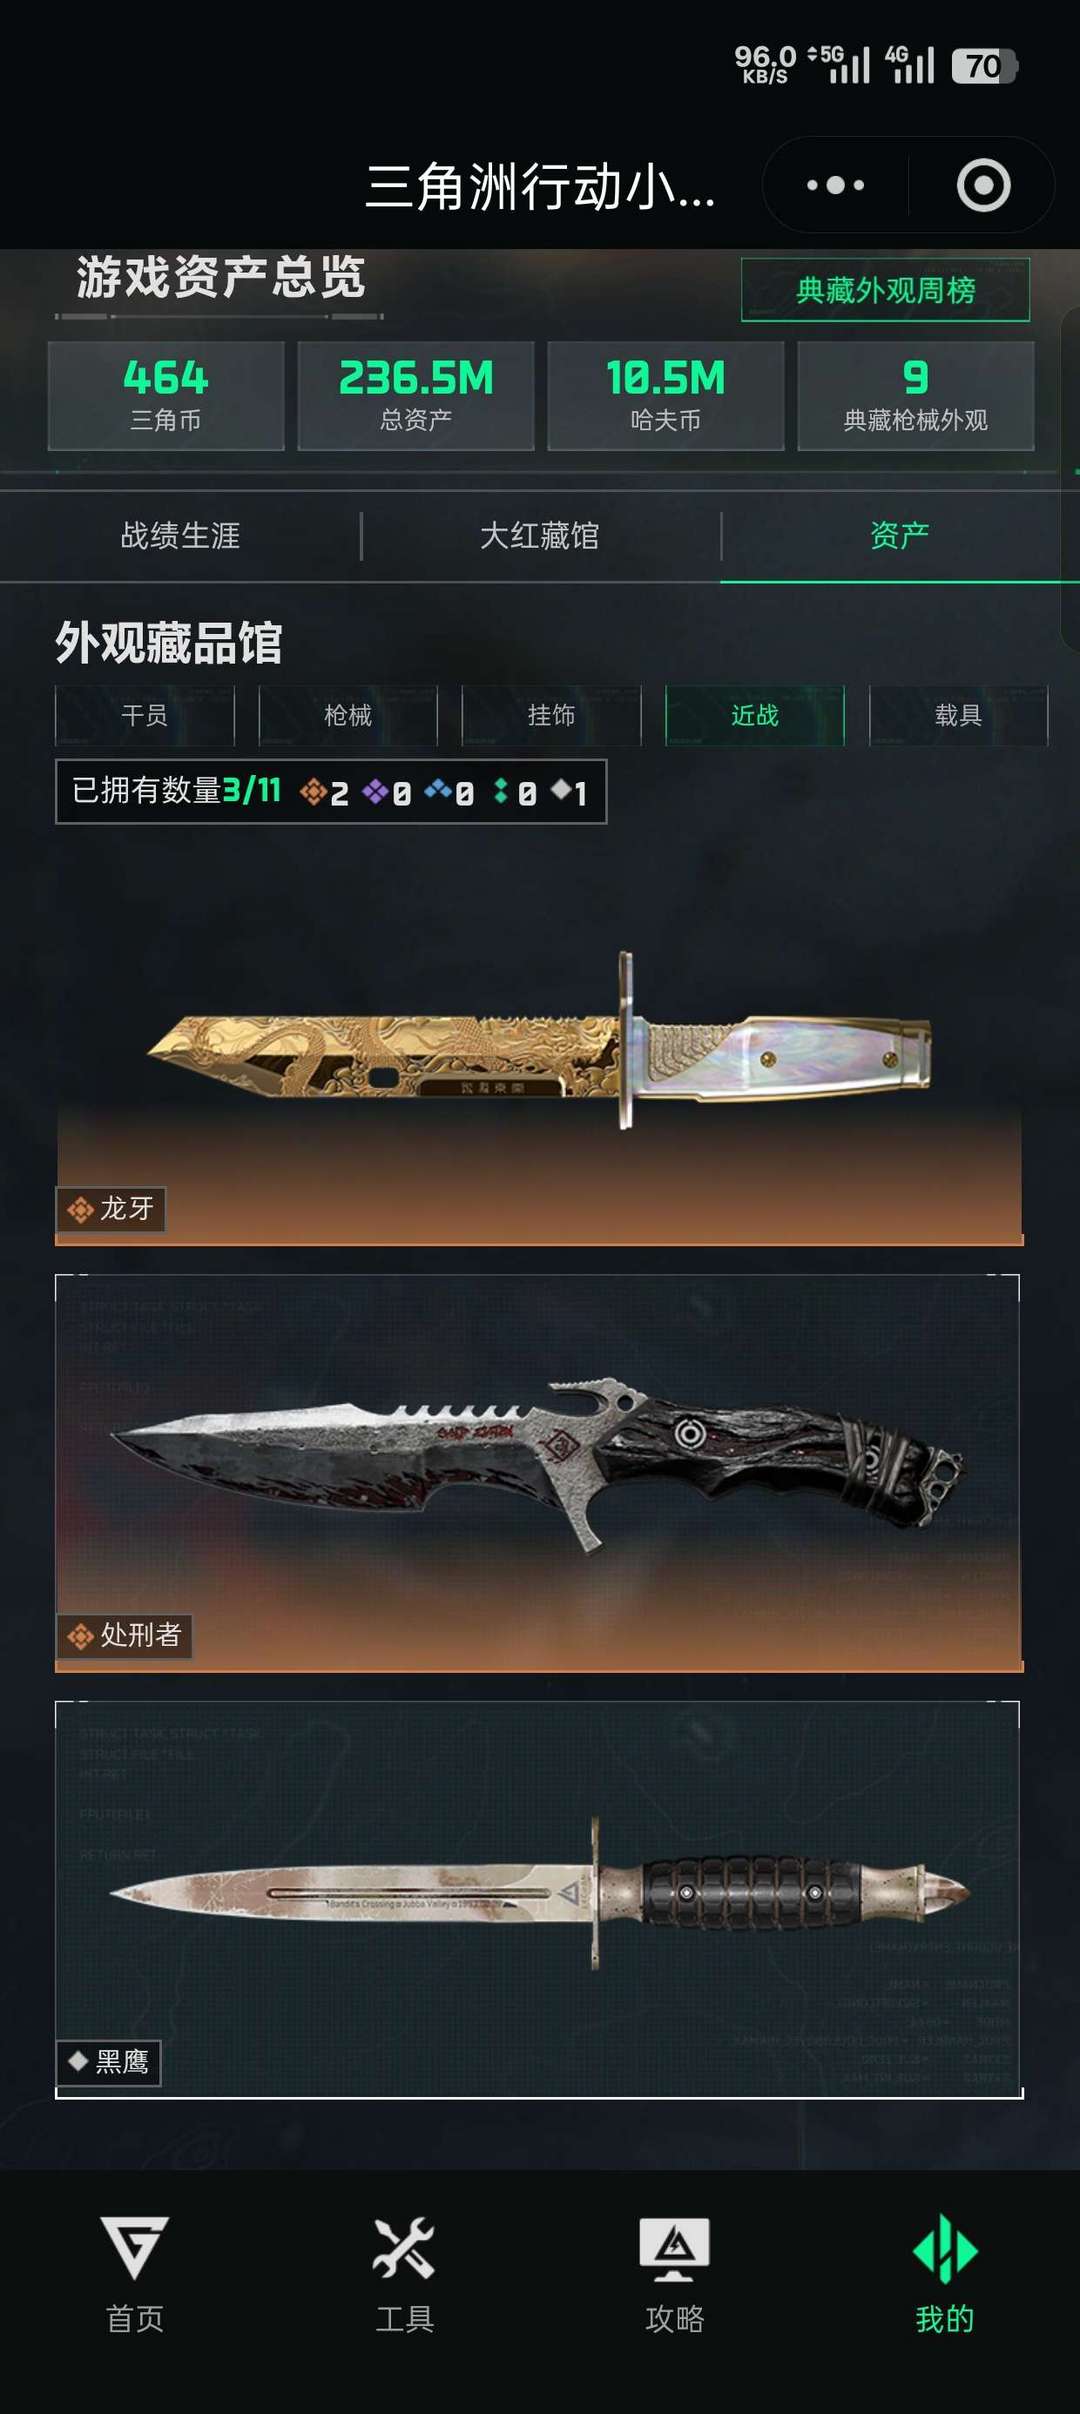Select the 资产 tab
1080x2414 pixels.
click(x=900, y=536)
